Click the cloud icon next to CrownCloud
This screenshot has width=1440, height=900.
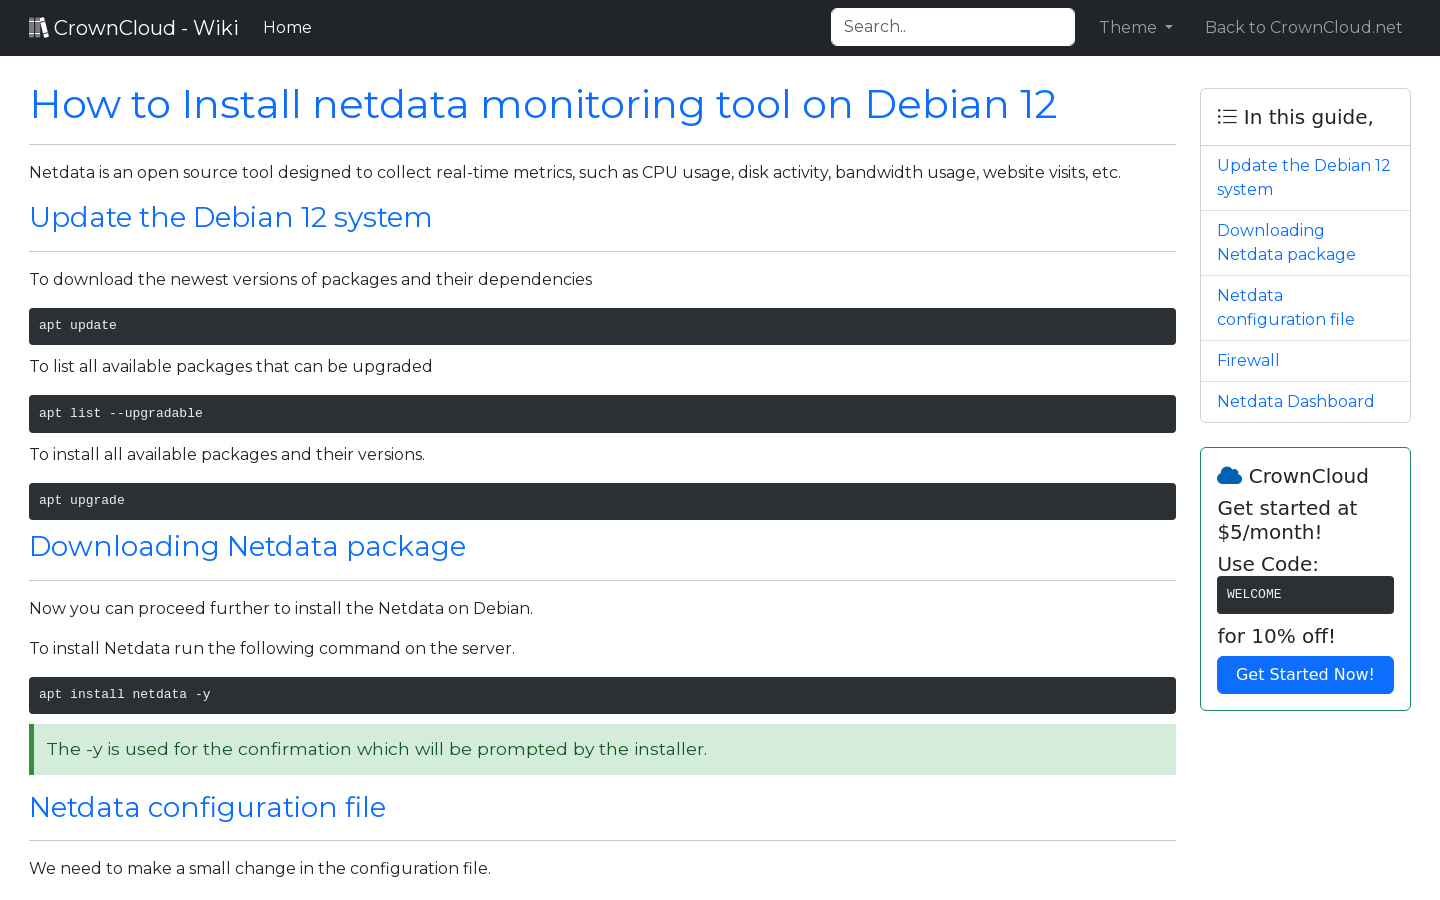(1229, 476)
